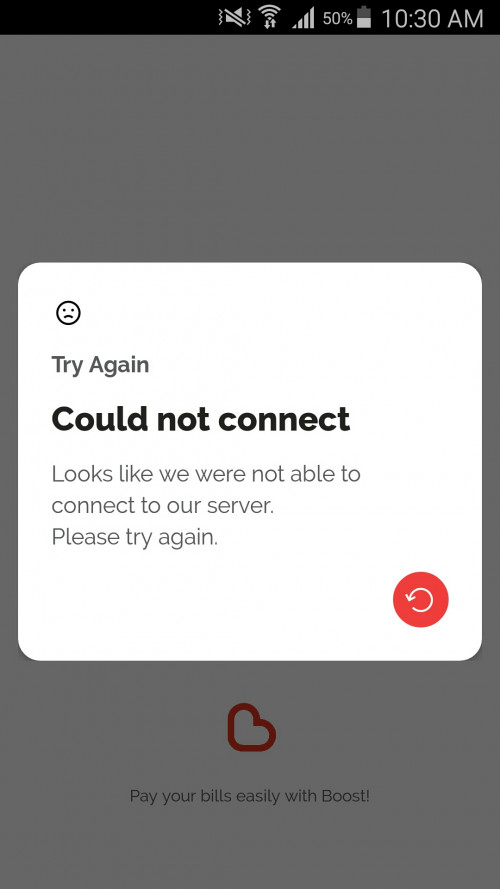Tap dimmed area below the Boost tagline
This screenshot has width=500, height=889.
point(250,850)
